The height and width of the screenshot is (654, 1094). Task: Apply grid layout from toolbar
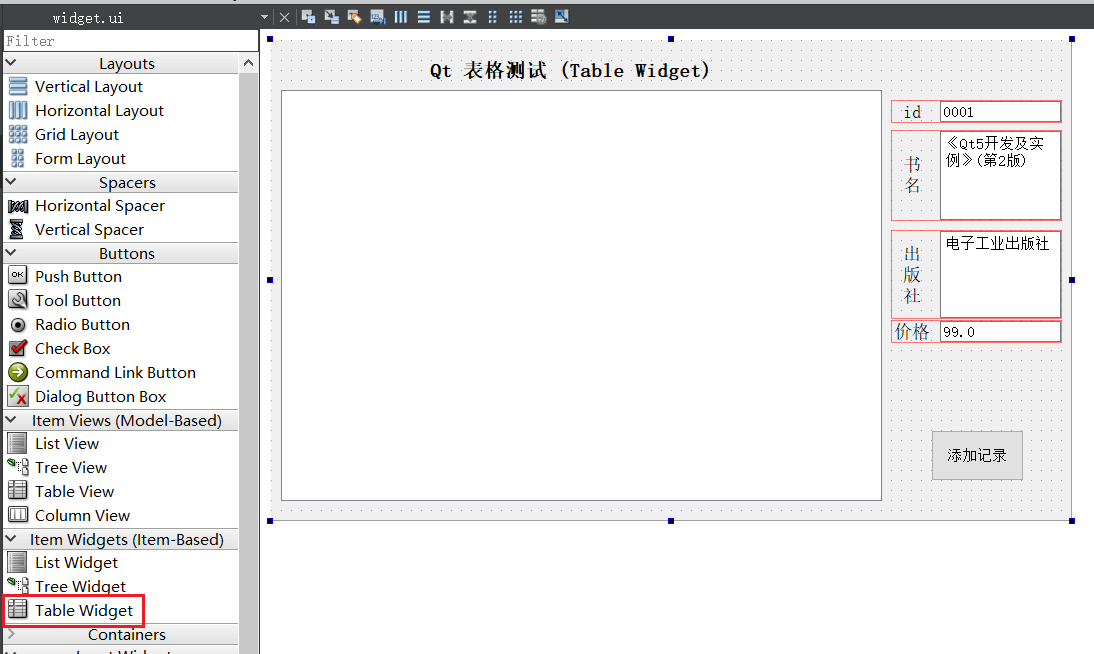tap(516, 17)
